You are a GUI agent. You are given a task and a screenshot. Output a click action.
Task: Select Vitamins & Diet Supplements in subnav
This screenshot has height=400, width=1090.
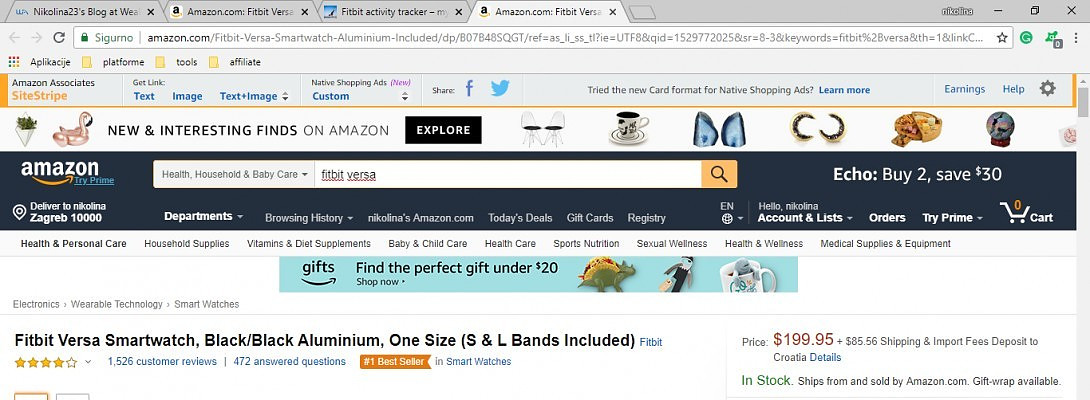(x=309, y=243)
